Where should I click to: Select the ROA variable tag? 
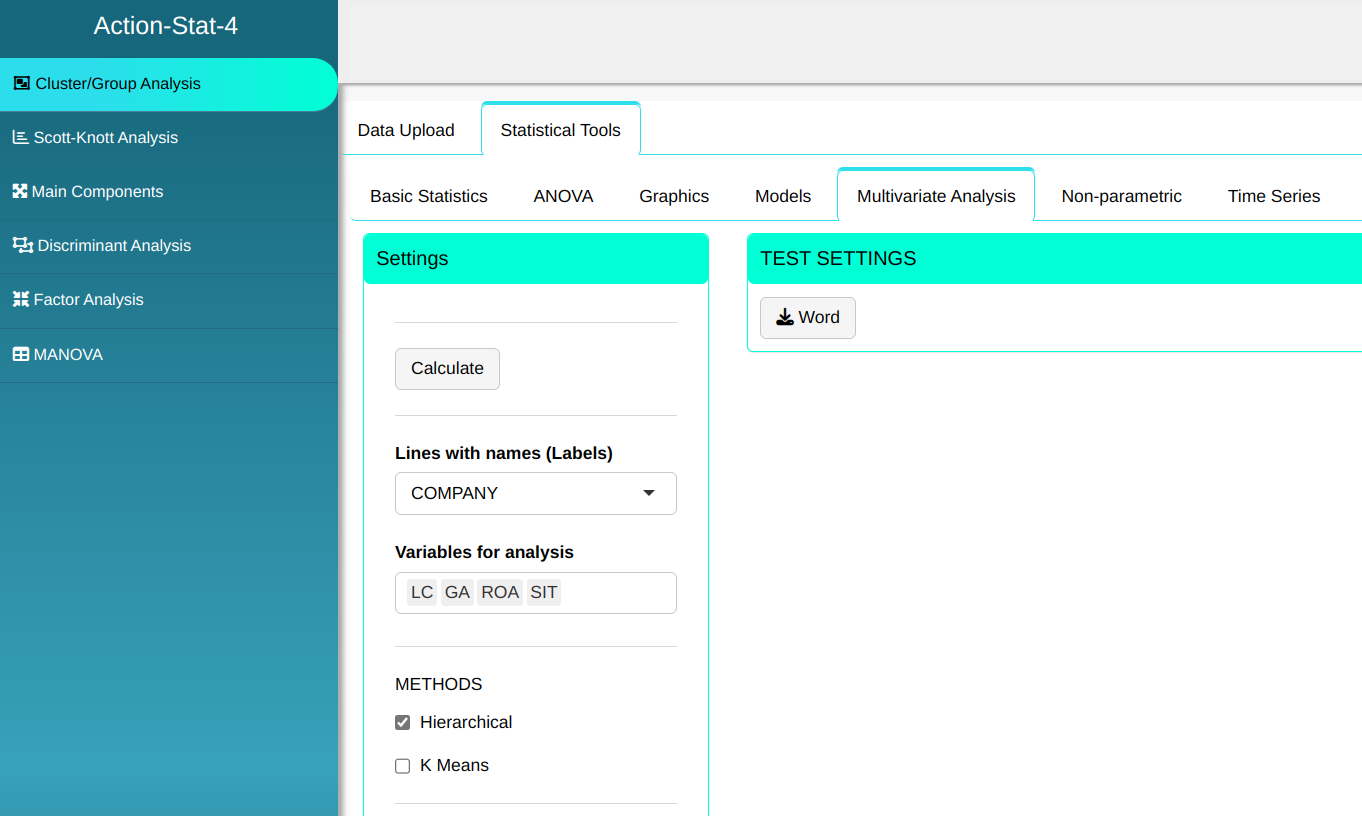click(499, 593)
